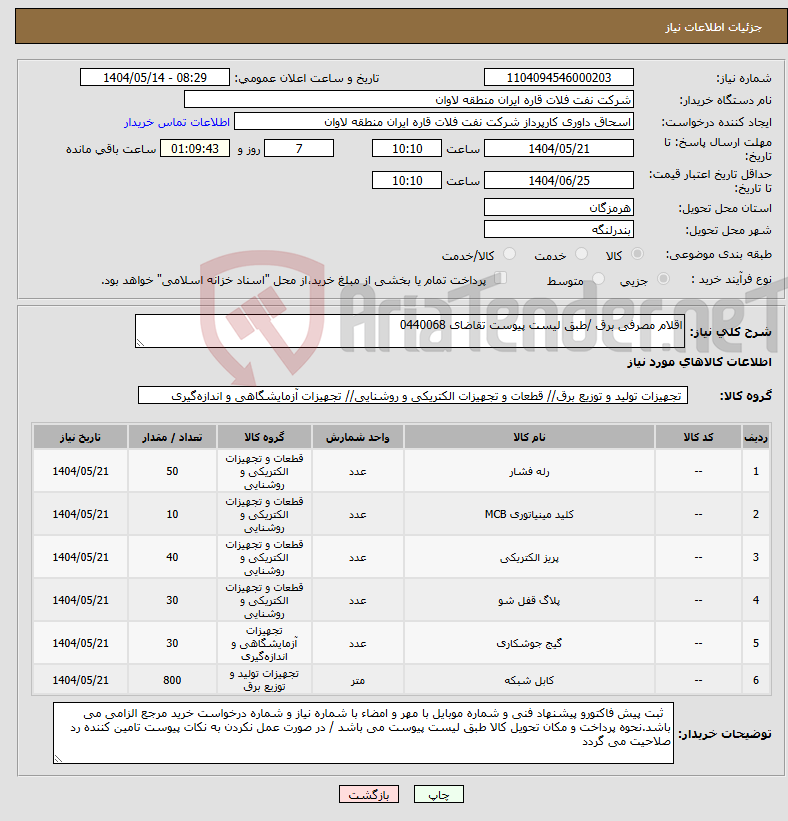Click the شرح کلی نیاز text area
788x821 pixels.
[409, 331]
